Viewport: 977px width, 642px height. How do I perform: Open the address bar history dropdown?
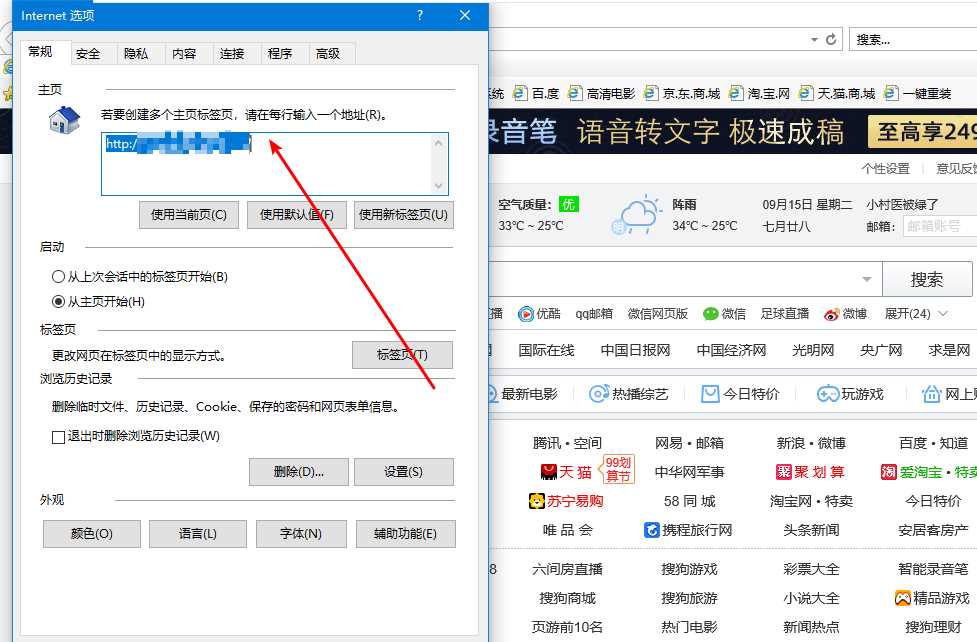(x=815, y=39)
